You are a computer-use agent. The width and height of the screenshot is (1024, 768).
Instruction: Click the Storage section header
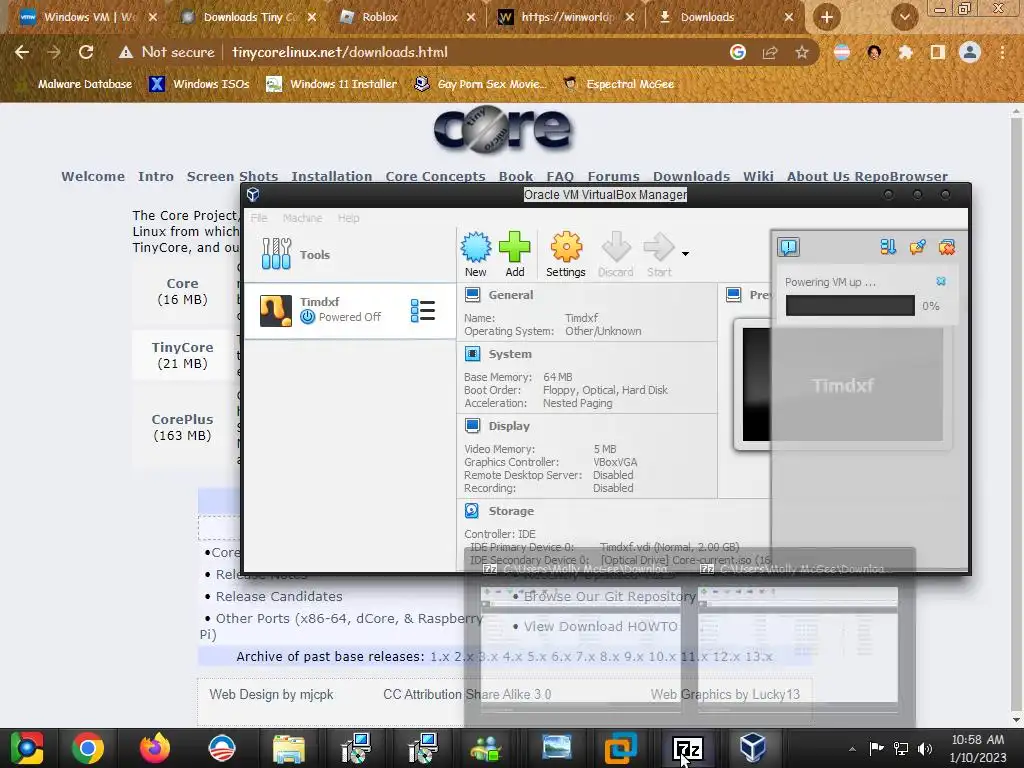click(511, 511)
